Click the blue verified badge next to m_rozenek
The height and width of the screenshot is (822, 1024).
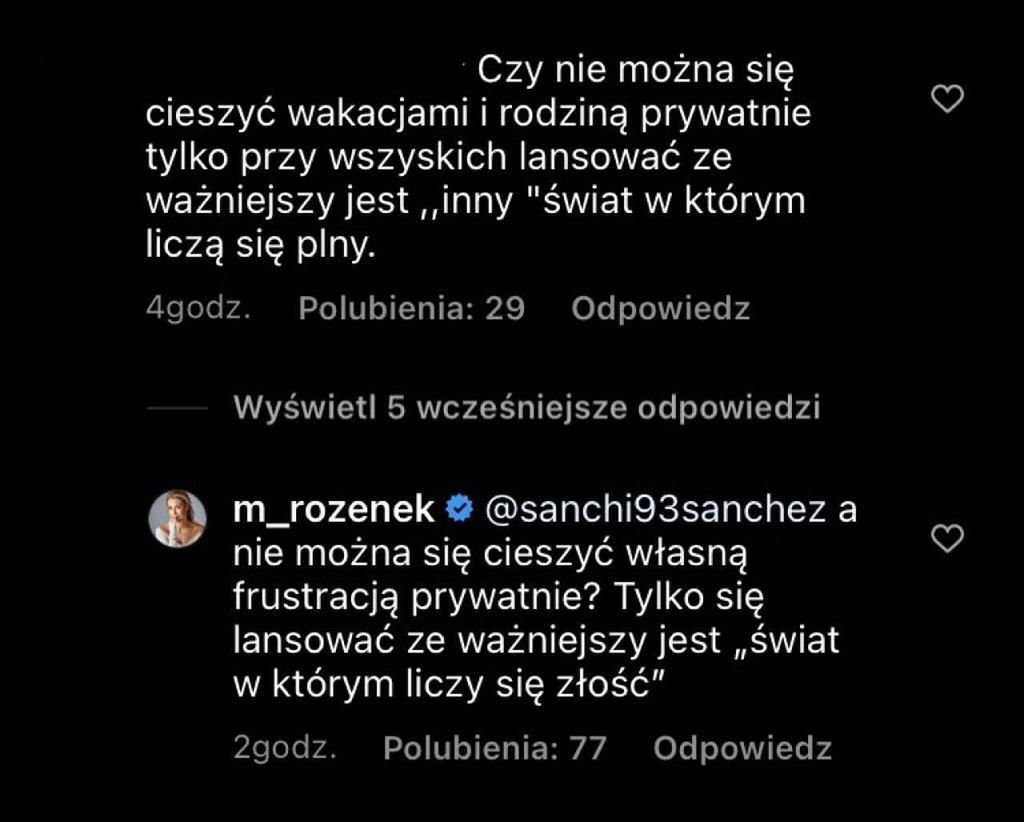click(x=458, y=510)
